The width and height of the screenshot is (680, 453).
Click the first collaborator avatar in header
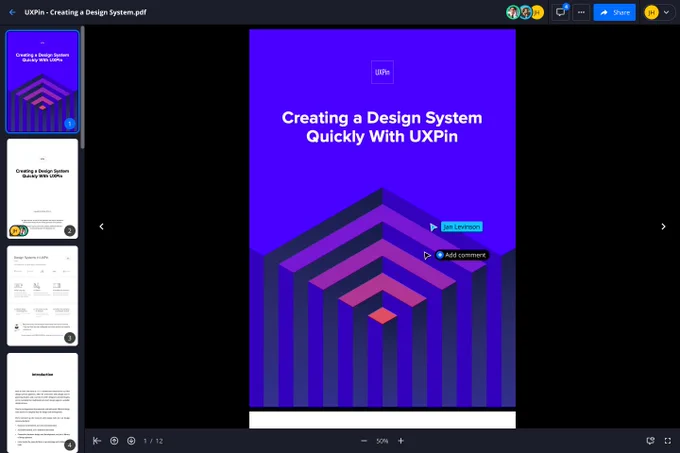click(x=513, y=12)
